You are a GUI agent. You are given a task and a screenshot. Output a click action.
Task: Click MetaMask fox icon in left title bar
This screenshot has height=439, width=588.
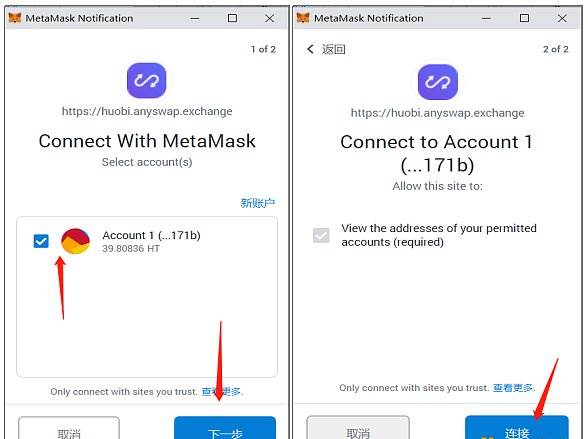pyautogui.click(x=15, y=18)
